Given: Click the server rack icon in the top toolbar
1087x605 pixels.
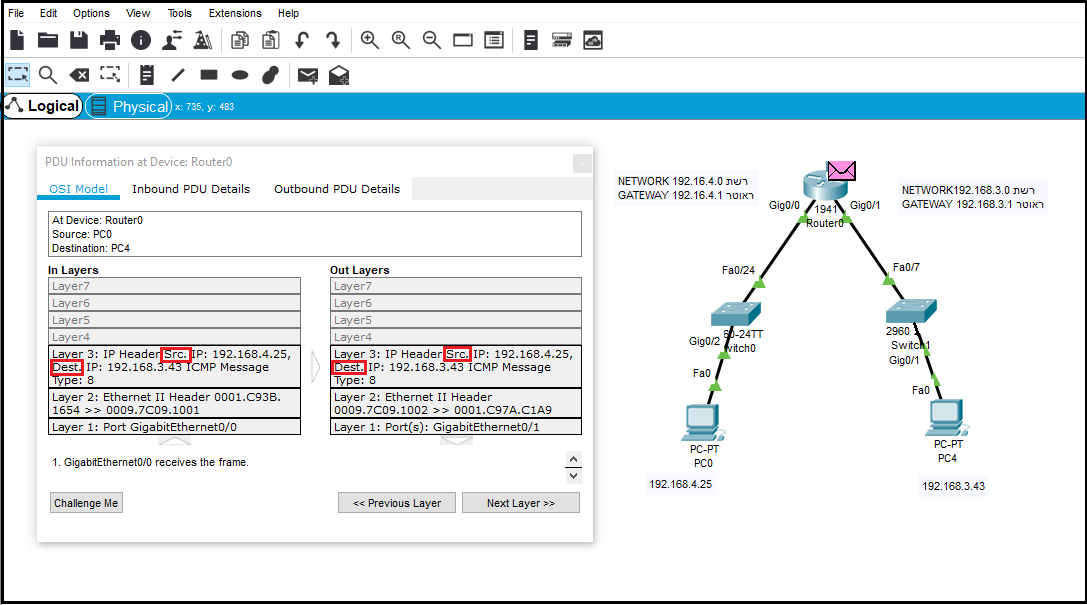Looking at the screenshot, I should tap(562, 40).
